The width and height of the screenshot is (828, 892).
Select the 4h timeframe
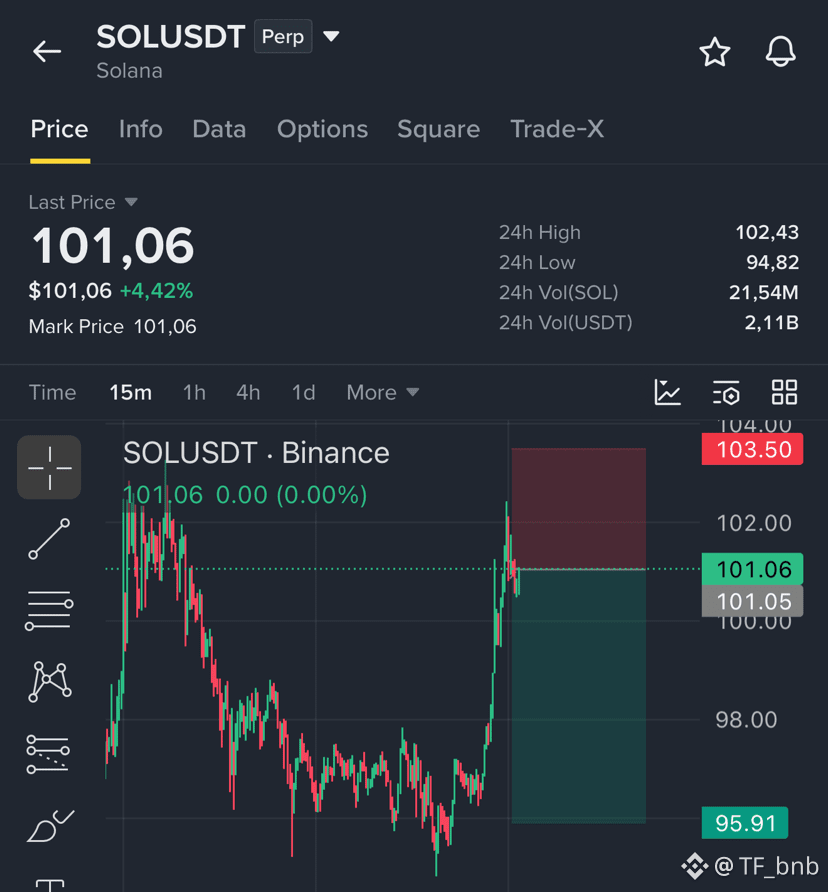click(x=248, y=393)
